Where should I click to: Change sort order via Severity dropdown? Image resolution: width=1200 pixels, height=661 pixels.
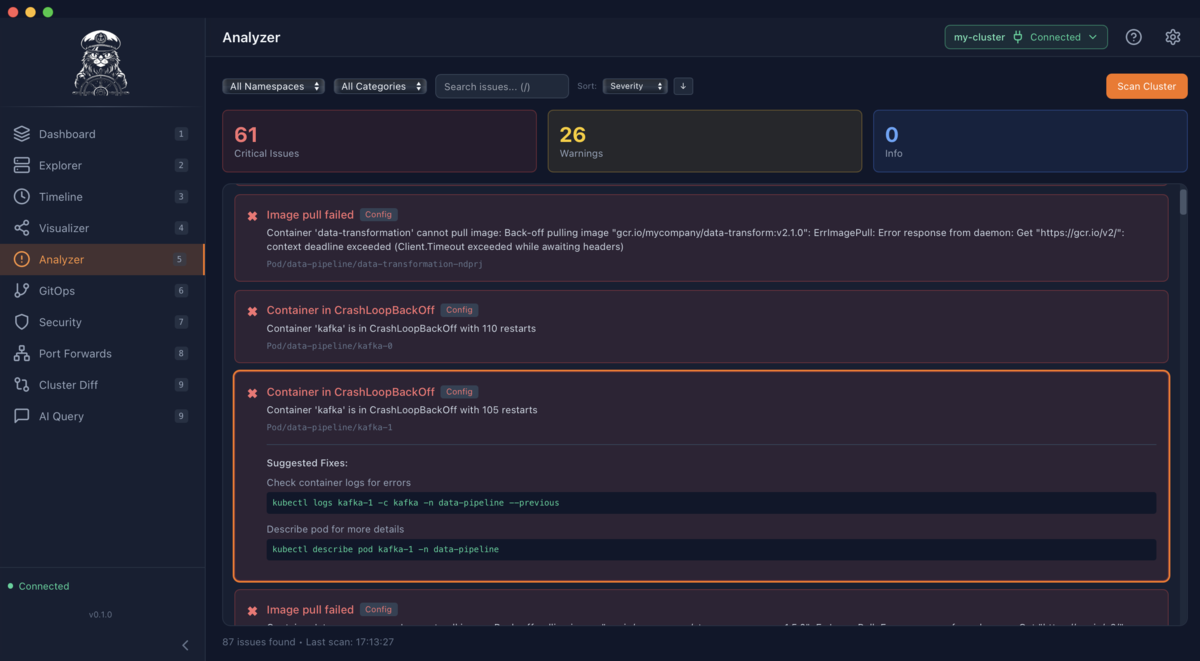coord(634,86)
